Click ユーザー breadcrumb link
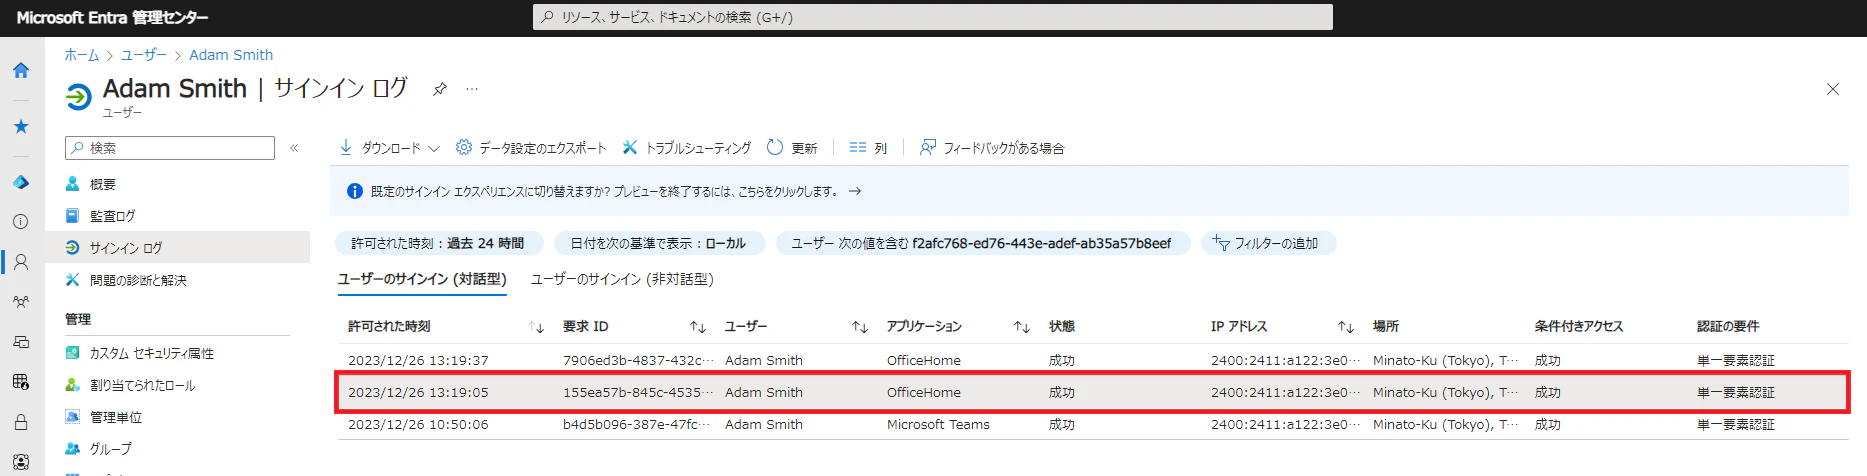1867x476 pixels. 144,55
